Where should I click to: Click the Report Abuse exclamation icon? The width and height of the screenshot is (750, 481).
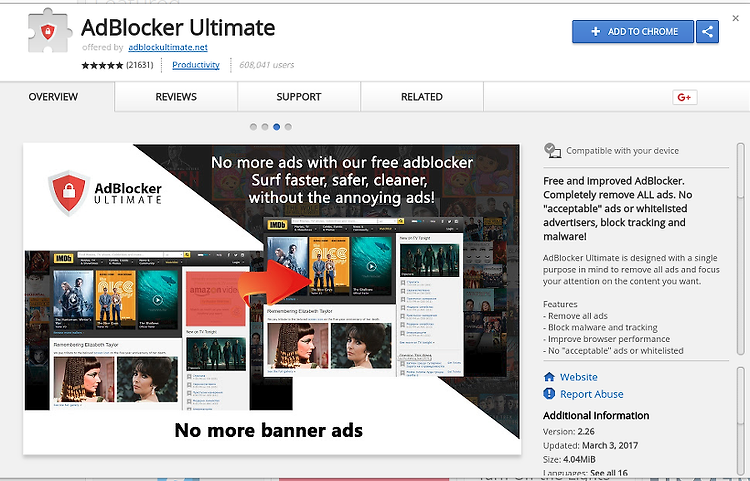tap(549, 394)
